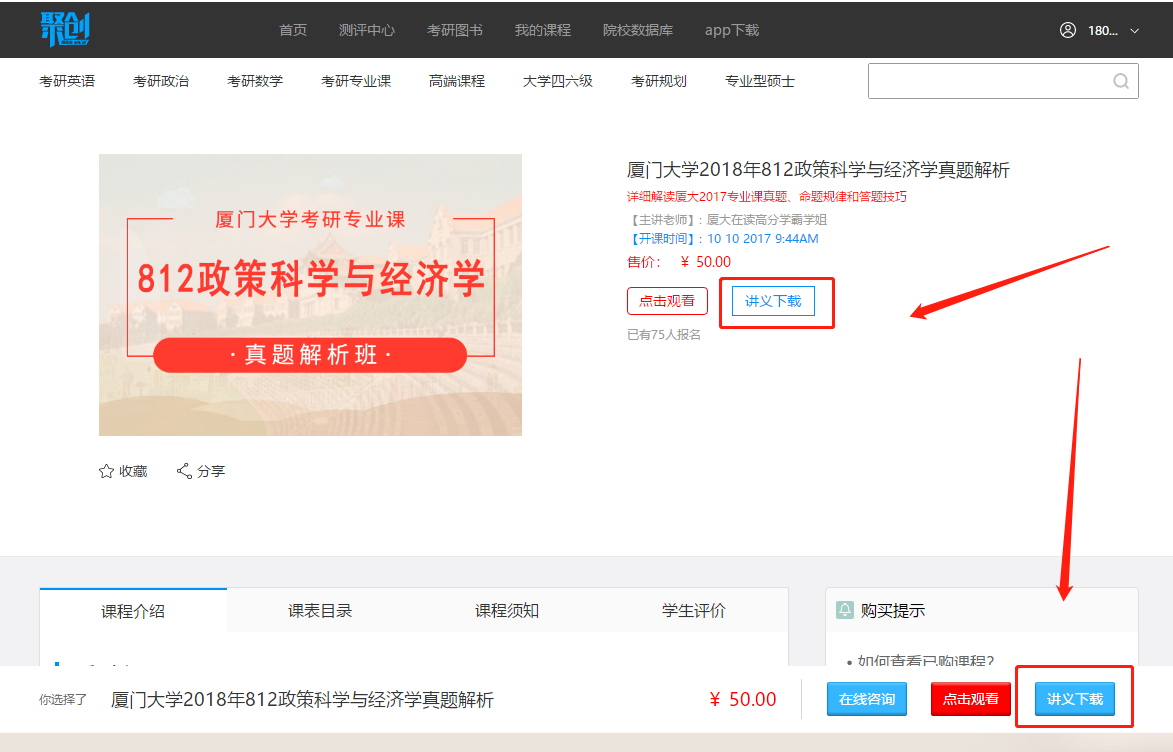Select the 大学四六级 category

557,81
